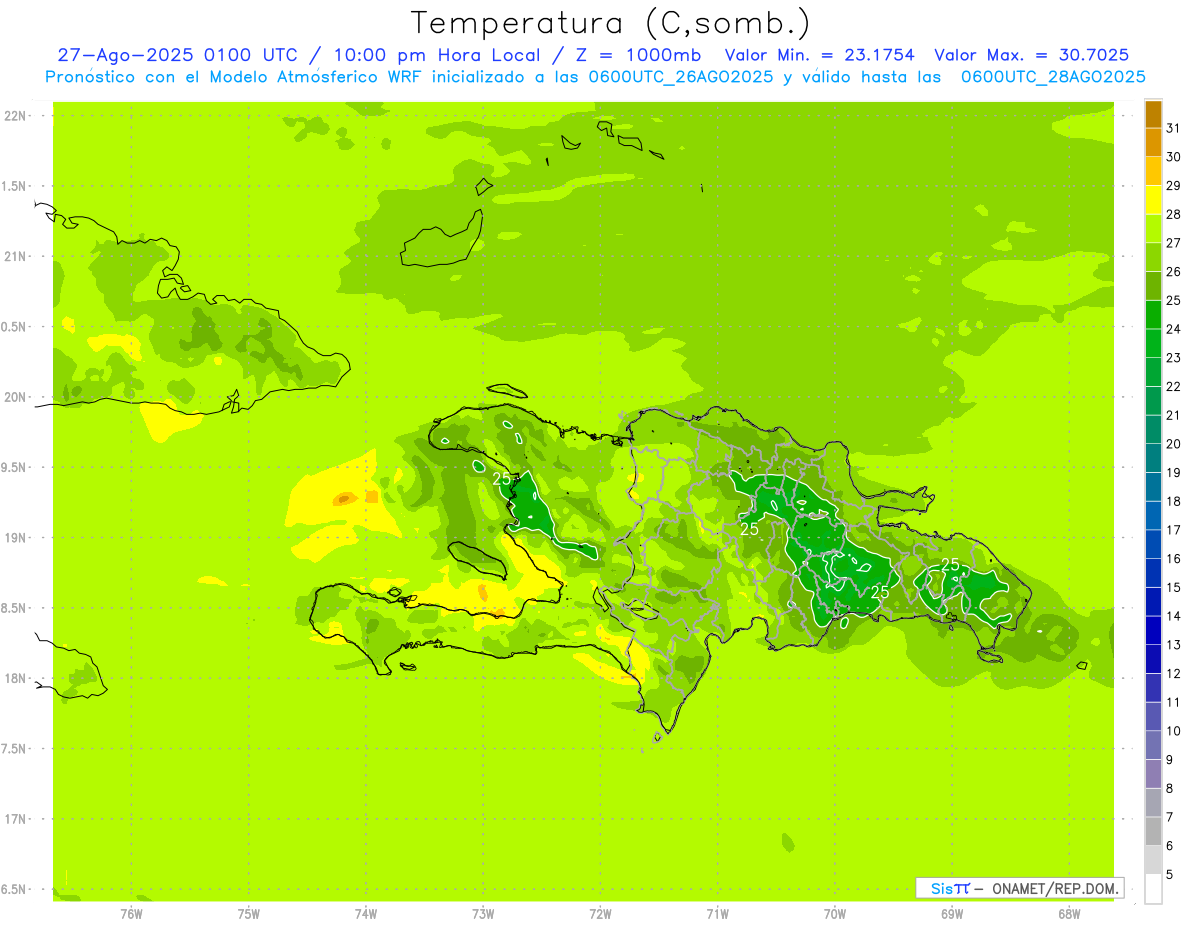Select dark orange legend swatch above 31

pos(1153,114)
